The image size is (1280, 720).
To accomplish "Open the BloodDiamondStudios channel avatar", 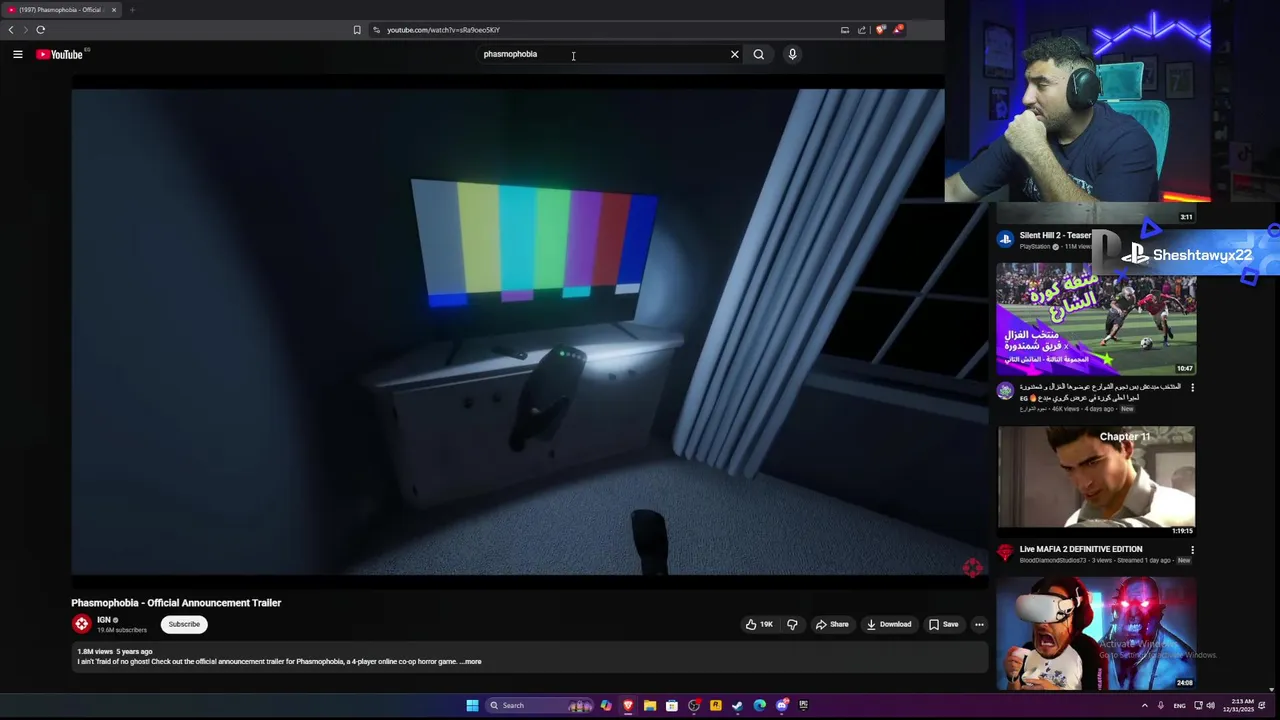I will click(1005, 552).
